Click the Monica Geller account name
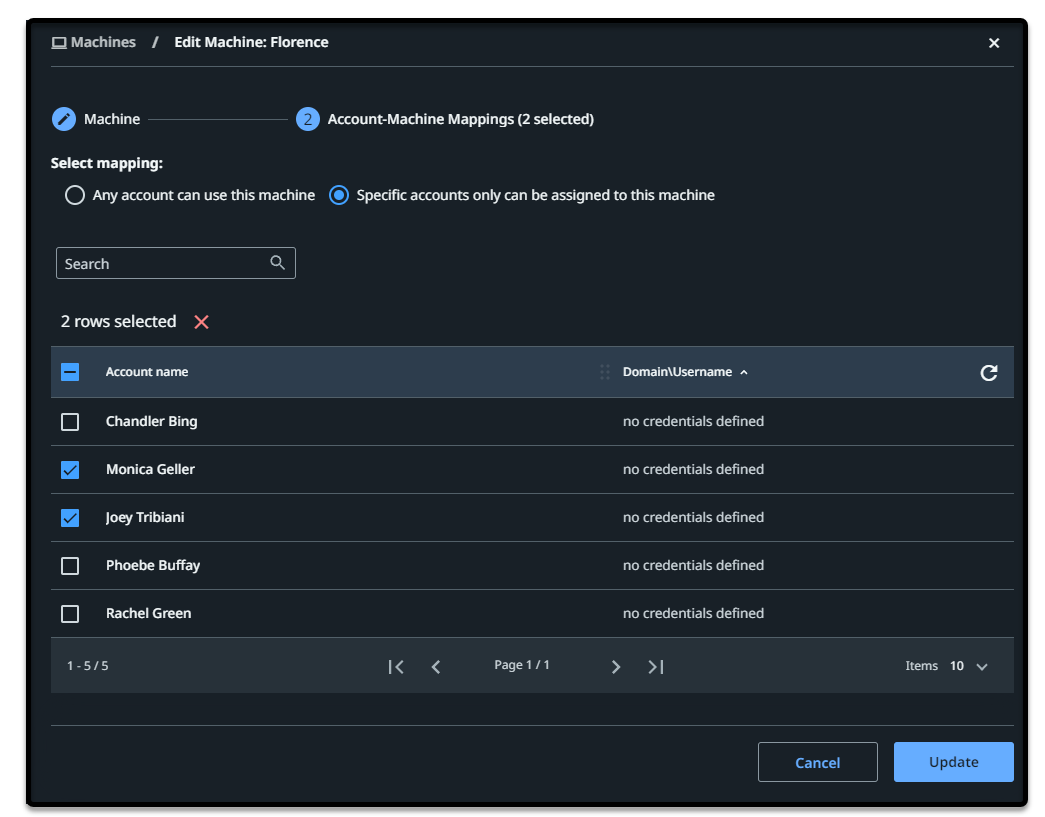The image size is (1045, 817). pyautogui.click(x=150, y=469)
